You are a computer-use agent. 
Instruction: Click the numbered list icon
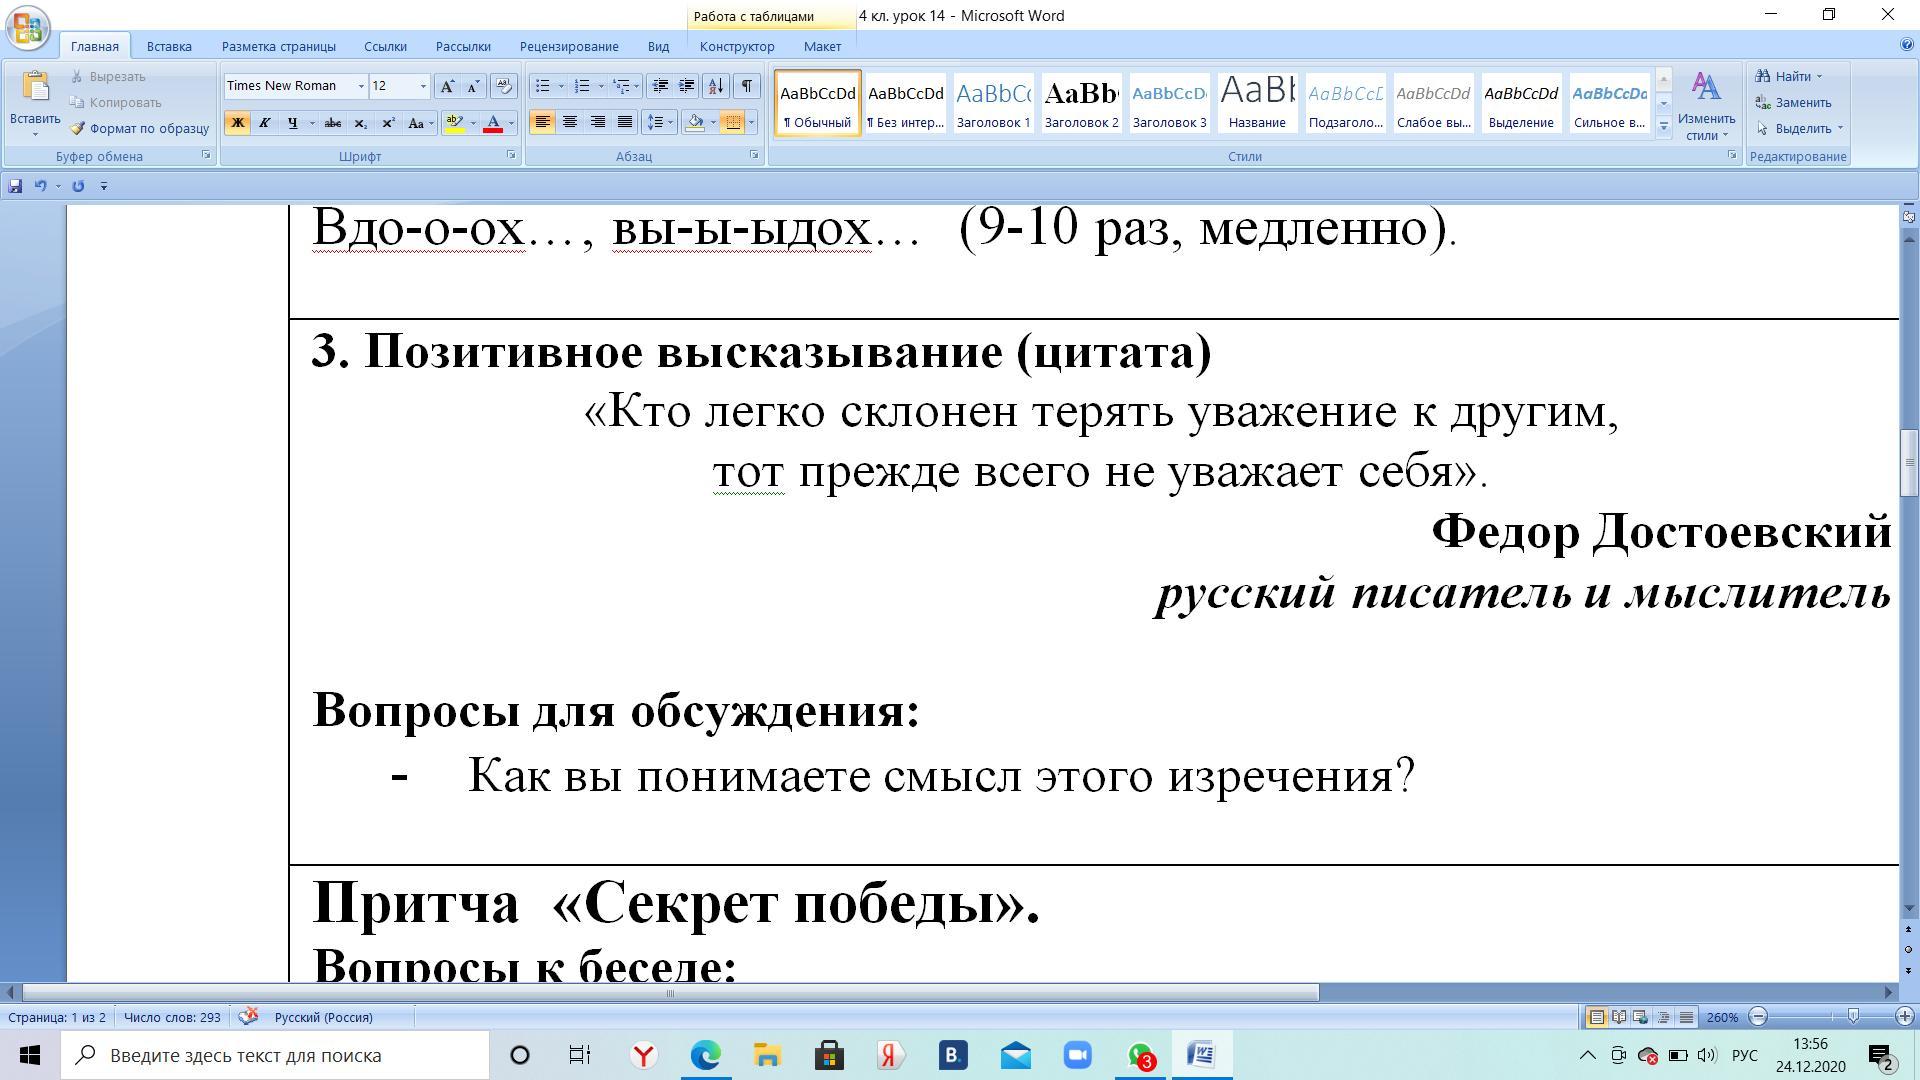[582, 86]
